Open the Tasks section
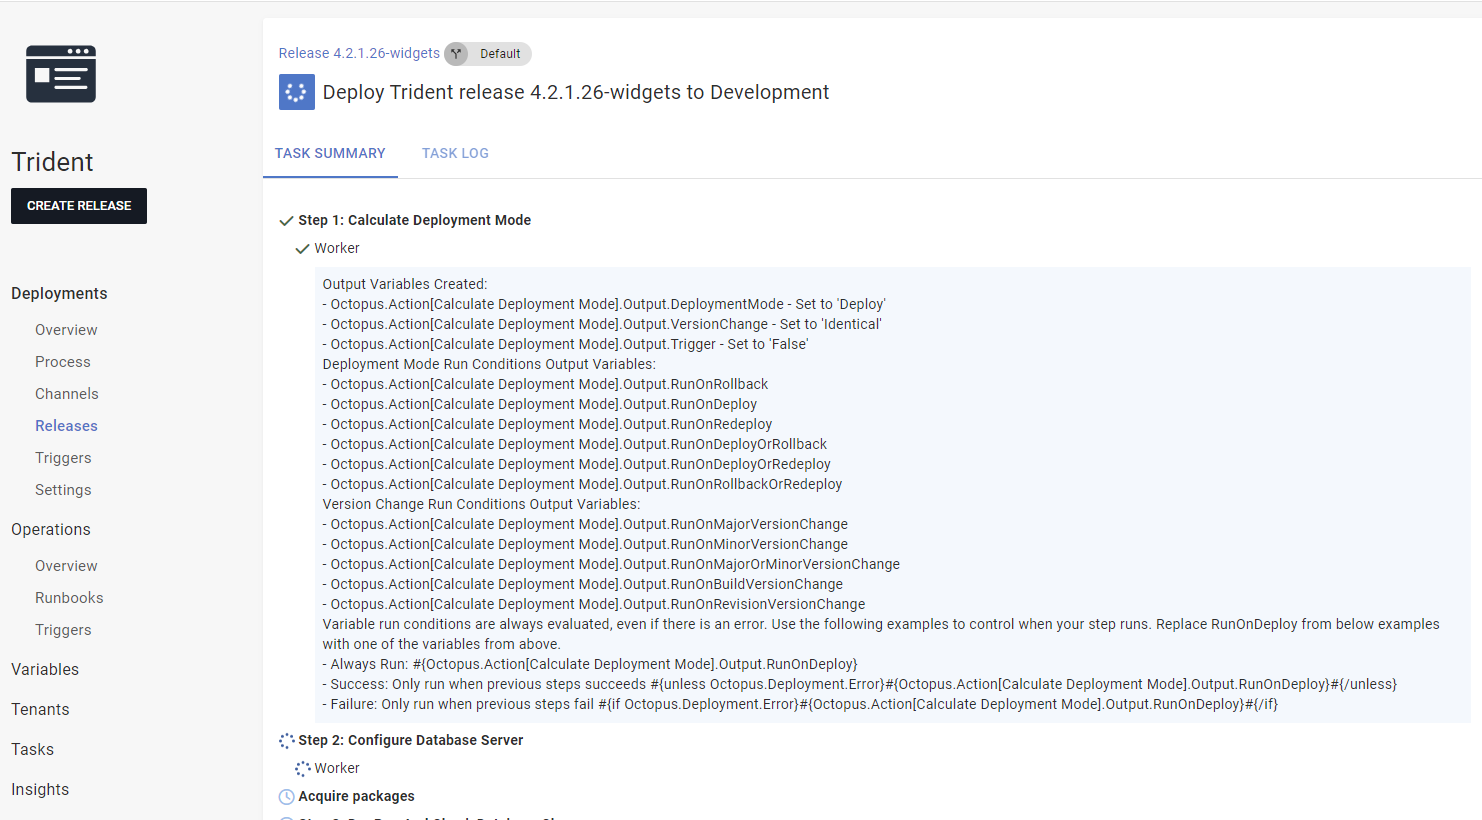The width and height of the screenshot is (1482, 820). point(32,749)
